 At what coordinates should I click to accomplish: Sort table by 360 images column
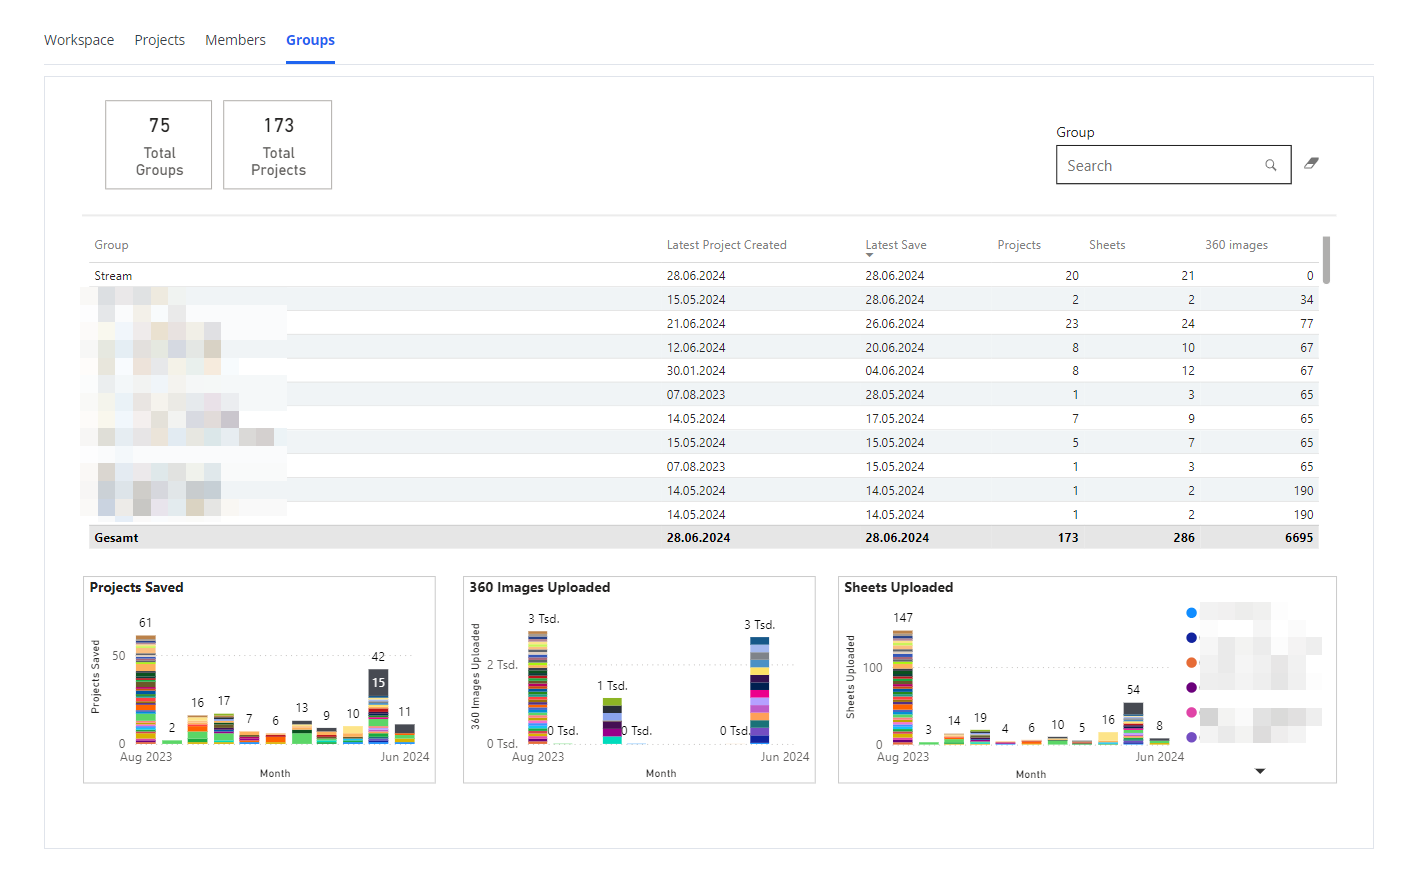[1236, 245]
